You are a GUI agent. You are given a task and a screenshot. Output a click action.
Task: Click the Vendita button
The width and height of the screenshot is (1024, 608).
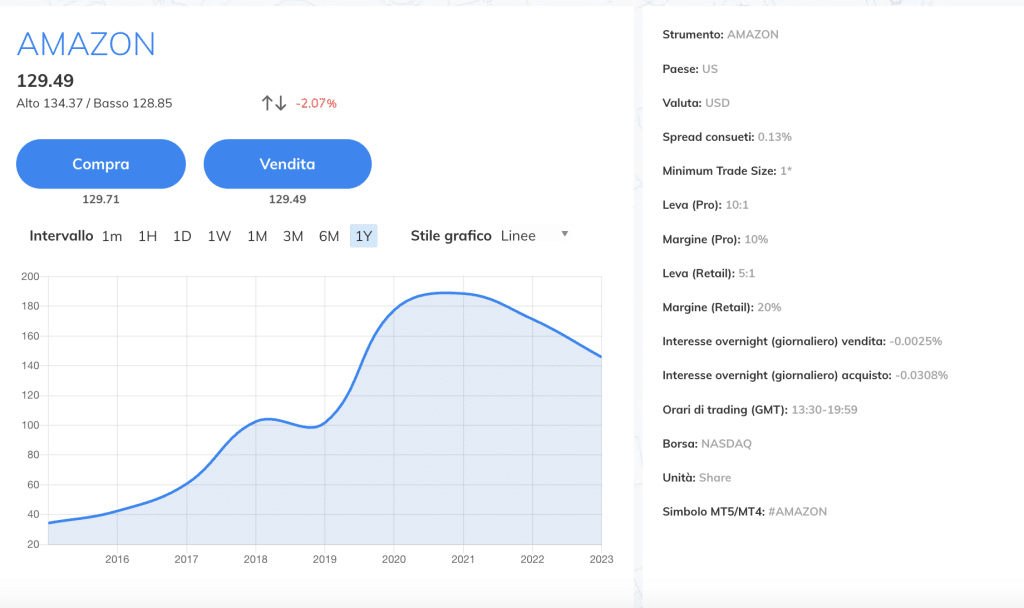[x=287, y=163]
